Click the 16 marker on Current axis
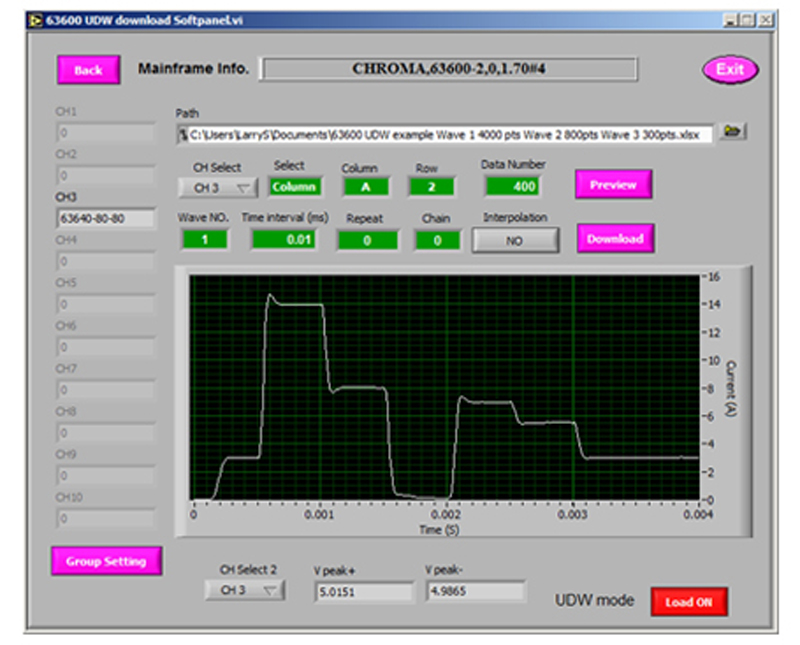 [714, 277]
